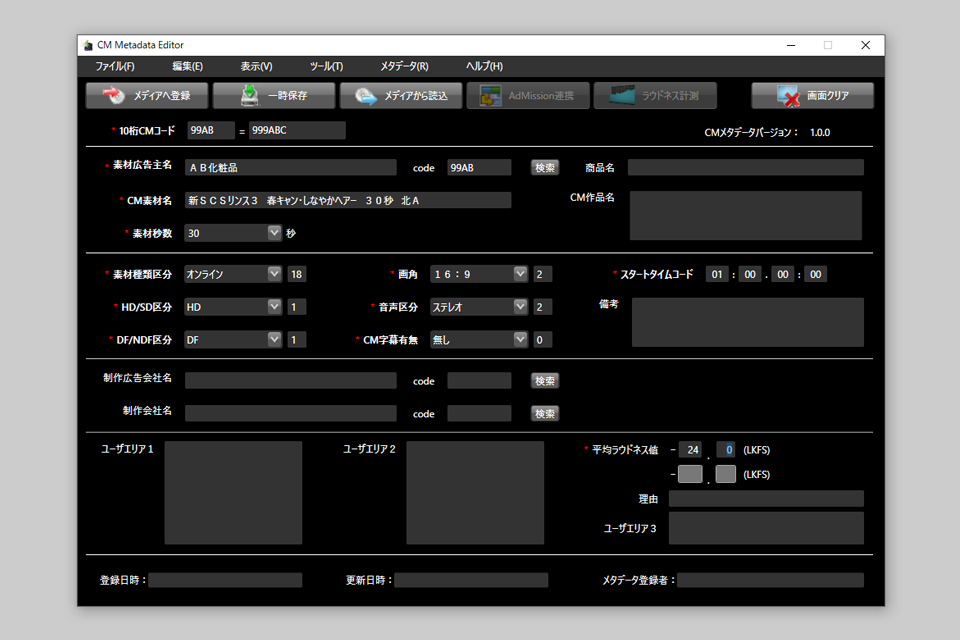960x640 pixels.
Task: Expand the CM字幕有無 dropdown showing 無し
Action: [520, 339]
